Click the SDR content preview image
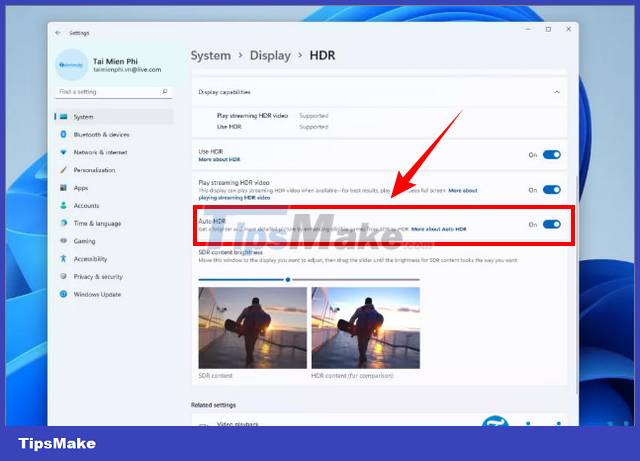 [253, 328]
